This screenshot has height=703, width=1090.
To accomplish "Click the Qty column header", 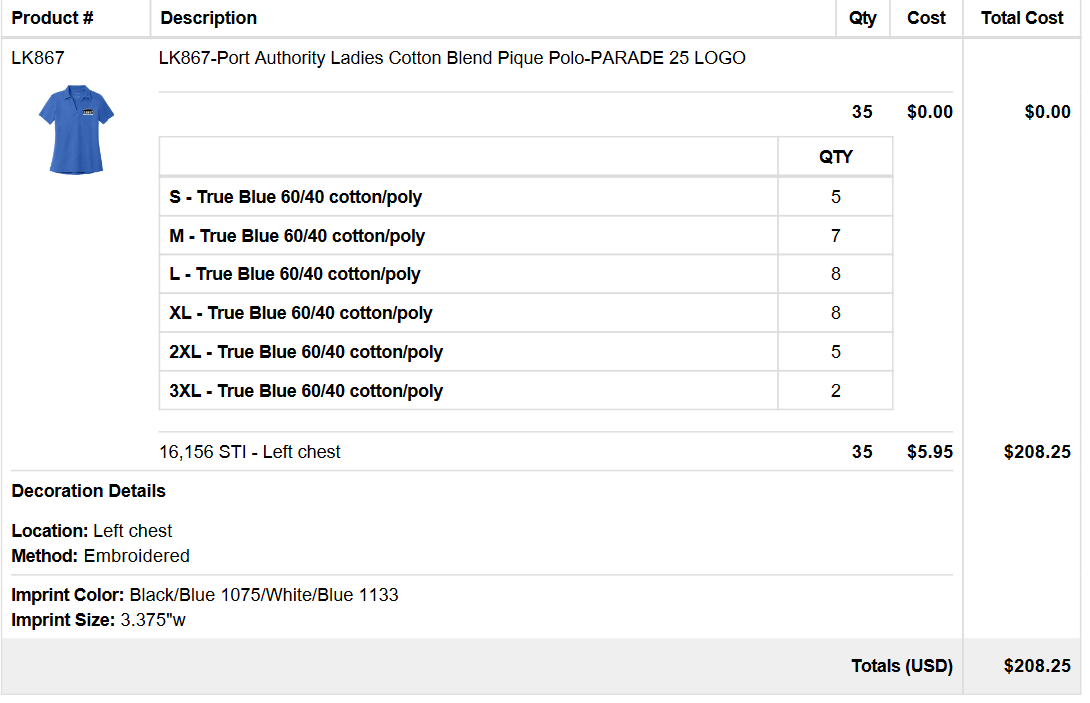I will click(x=862, y=18).
